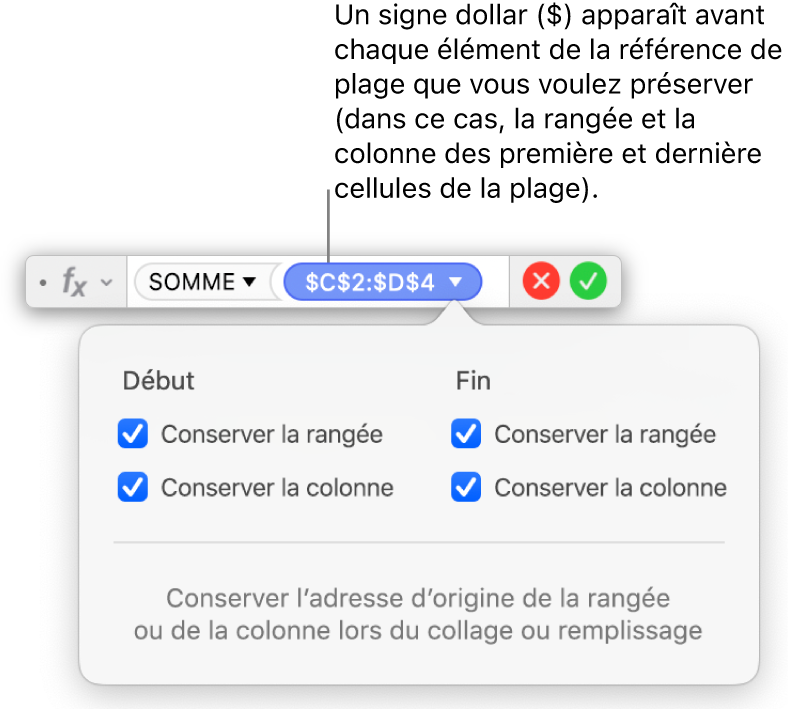Click the red cancel formula button
This screenshot has height=710, width=796.
pyautogui.click(x=542, y=283)
